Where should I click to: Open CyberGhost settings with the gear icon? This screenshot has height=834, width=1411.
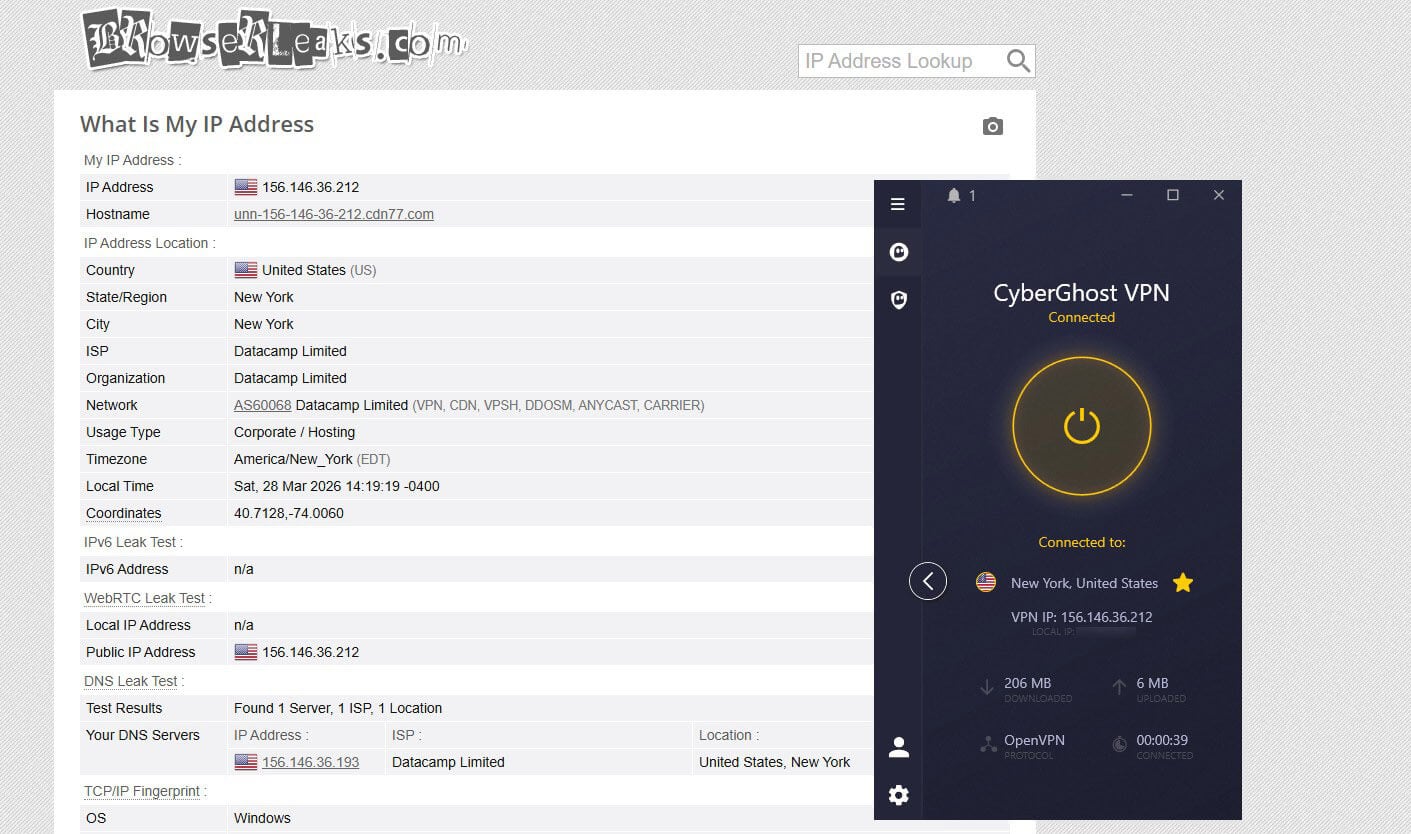click(x=897, y=794)
